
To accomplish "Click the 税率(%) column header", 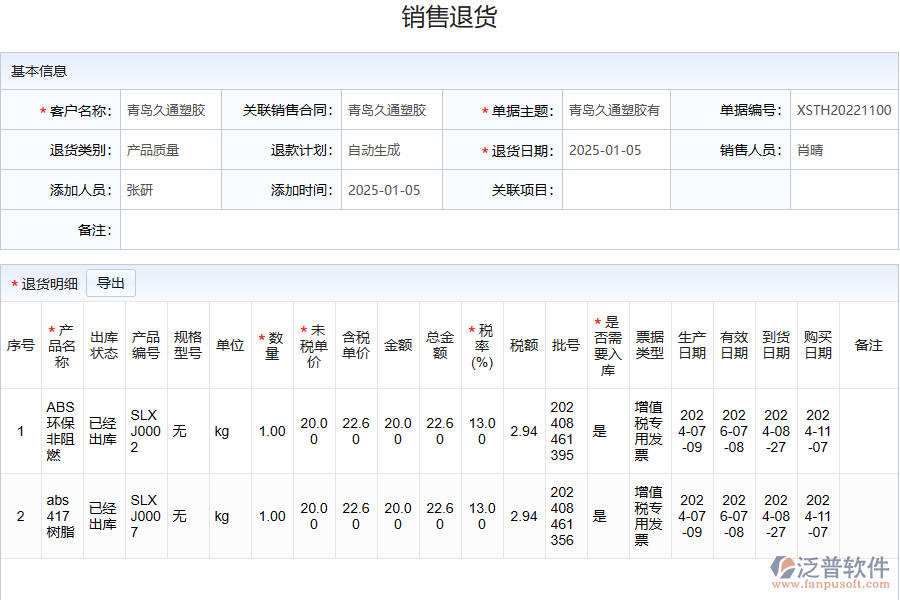I will pos(481,345).
